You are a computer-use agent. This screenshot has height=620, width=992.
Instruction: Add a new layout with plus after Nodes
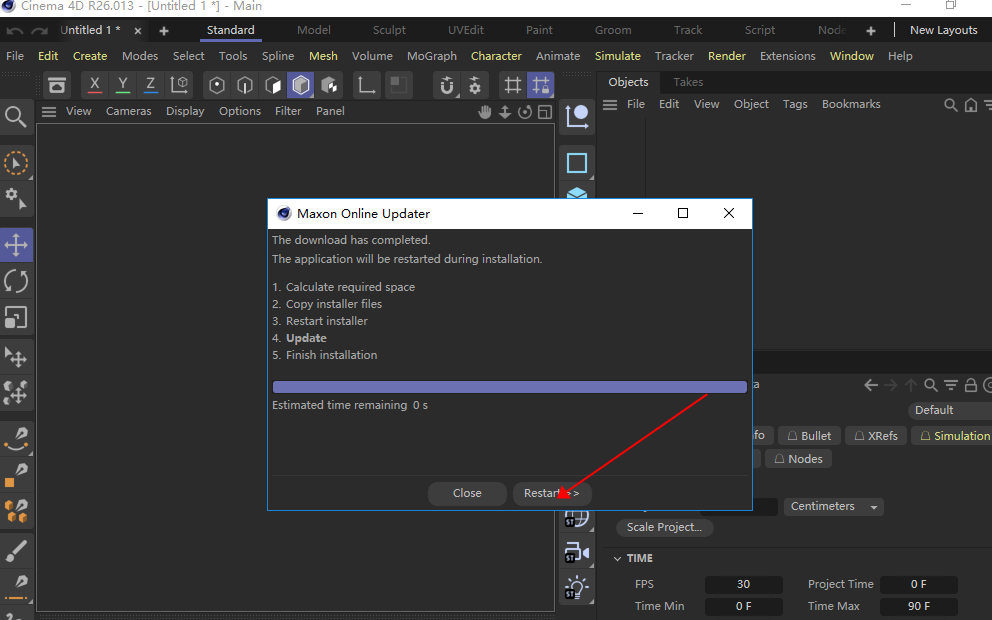871,30
